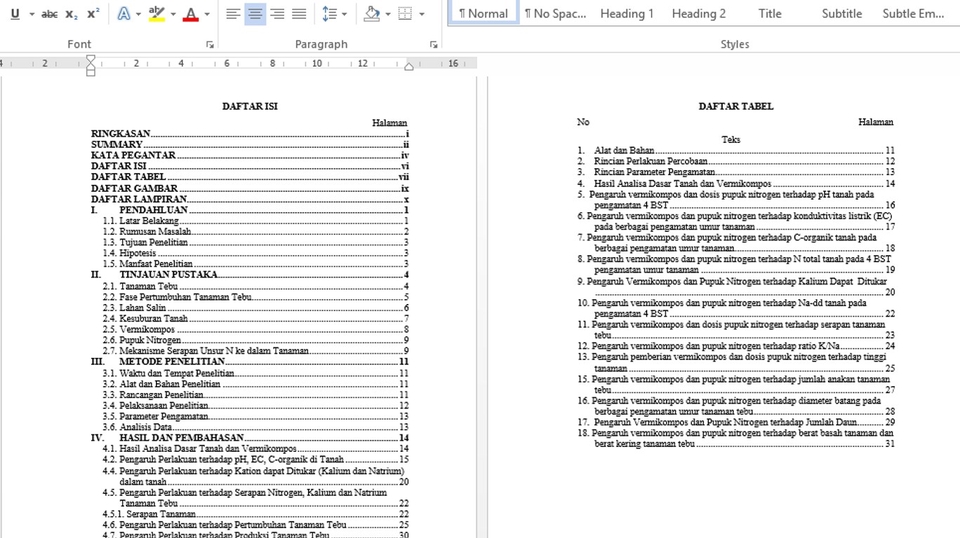Click the right indent marker on ruler
Screen dimensions: 960x538
click(x=409, y=66)
